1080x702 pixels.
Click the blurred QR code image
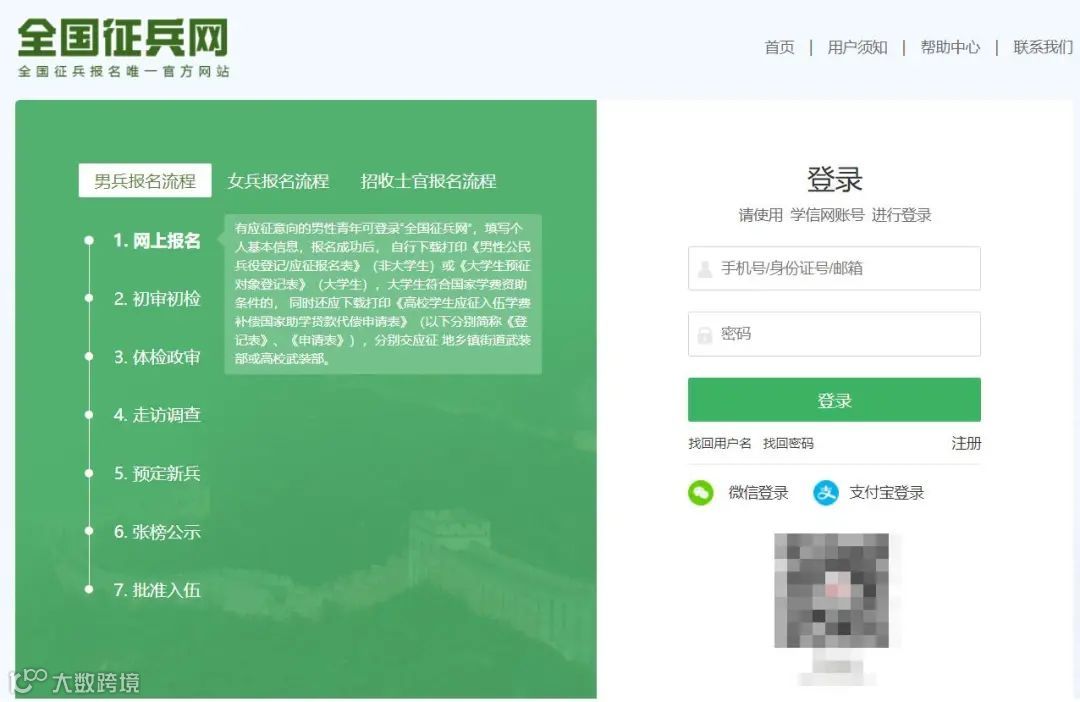[831, 590]
